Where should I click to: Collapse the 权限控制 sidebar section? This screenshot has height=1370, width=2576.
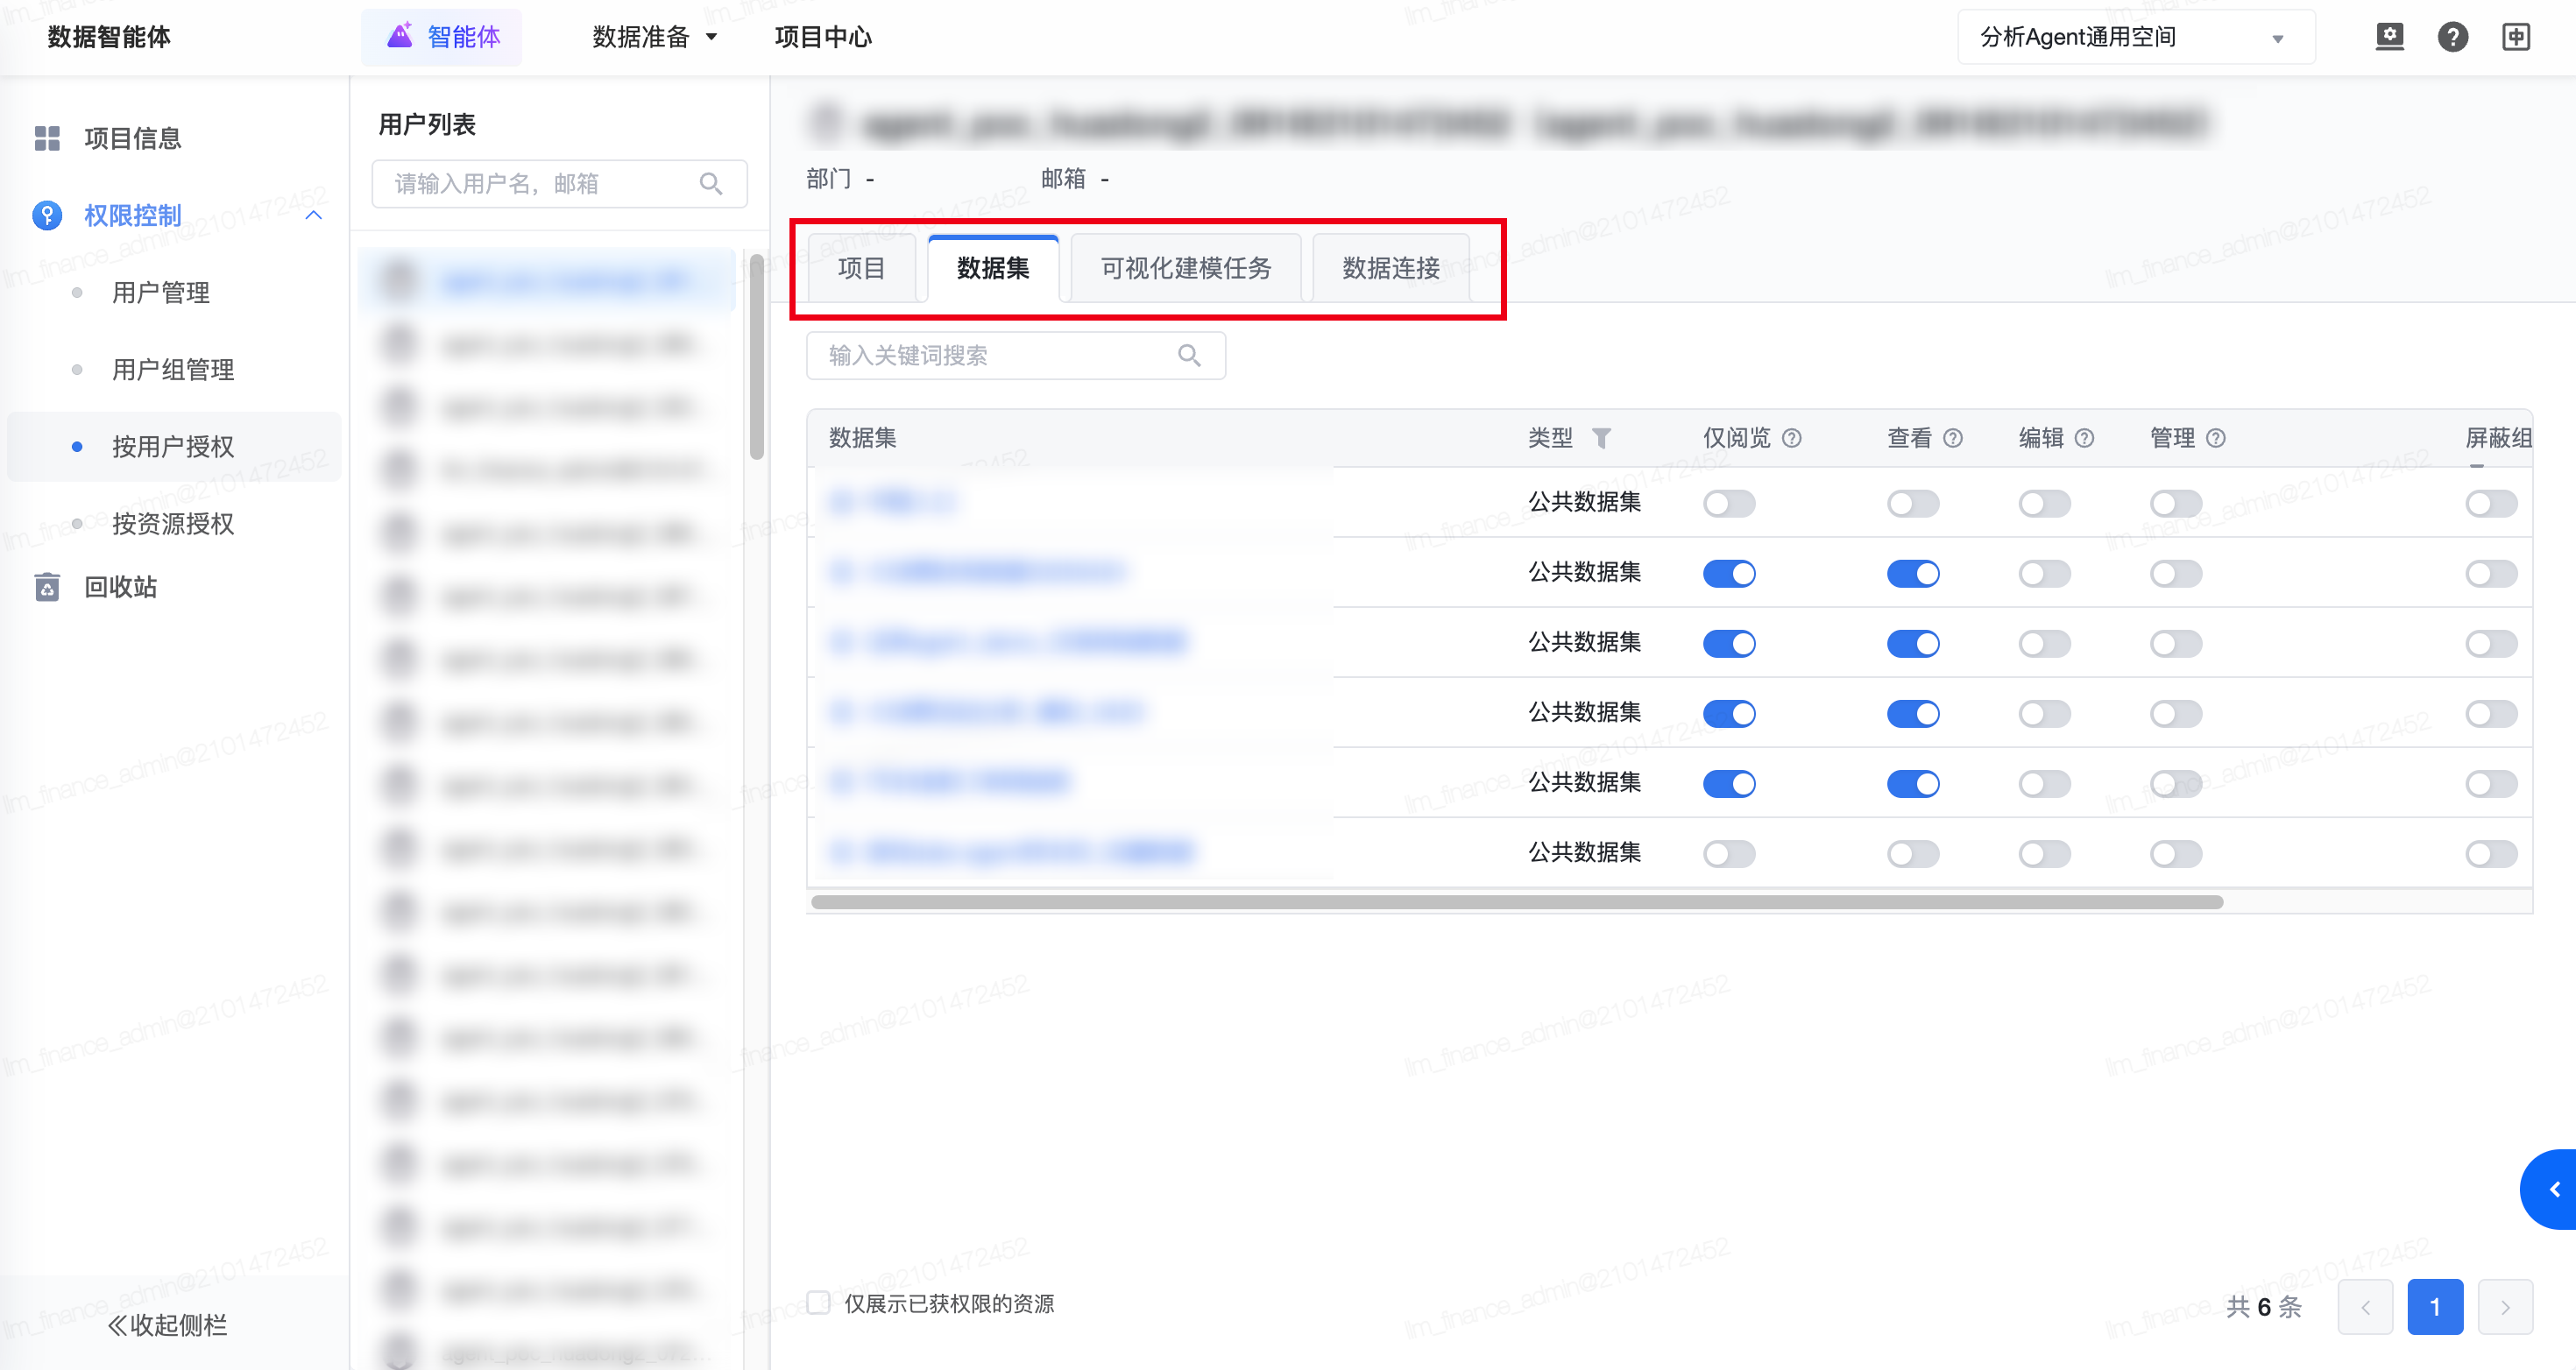tap(313, 215)
